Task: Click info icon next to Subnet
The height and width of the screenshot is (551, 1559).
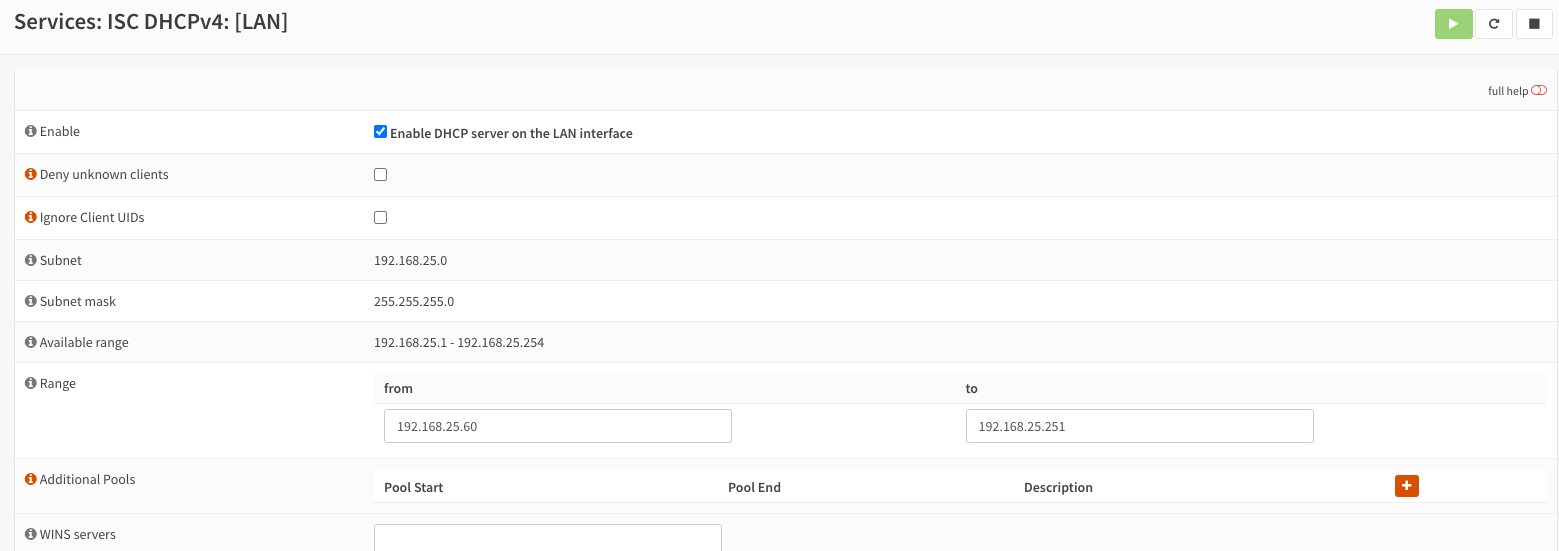Action: 31,261
